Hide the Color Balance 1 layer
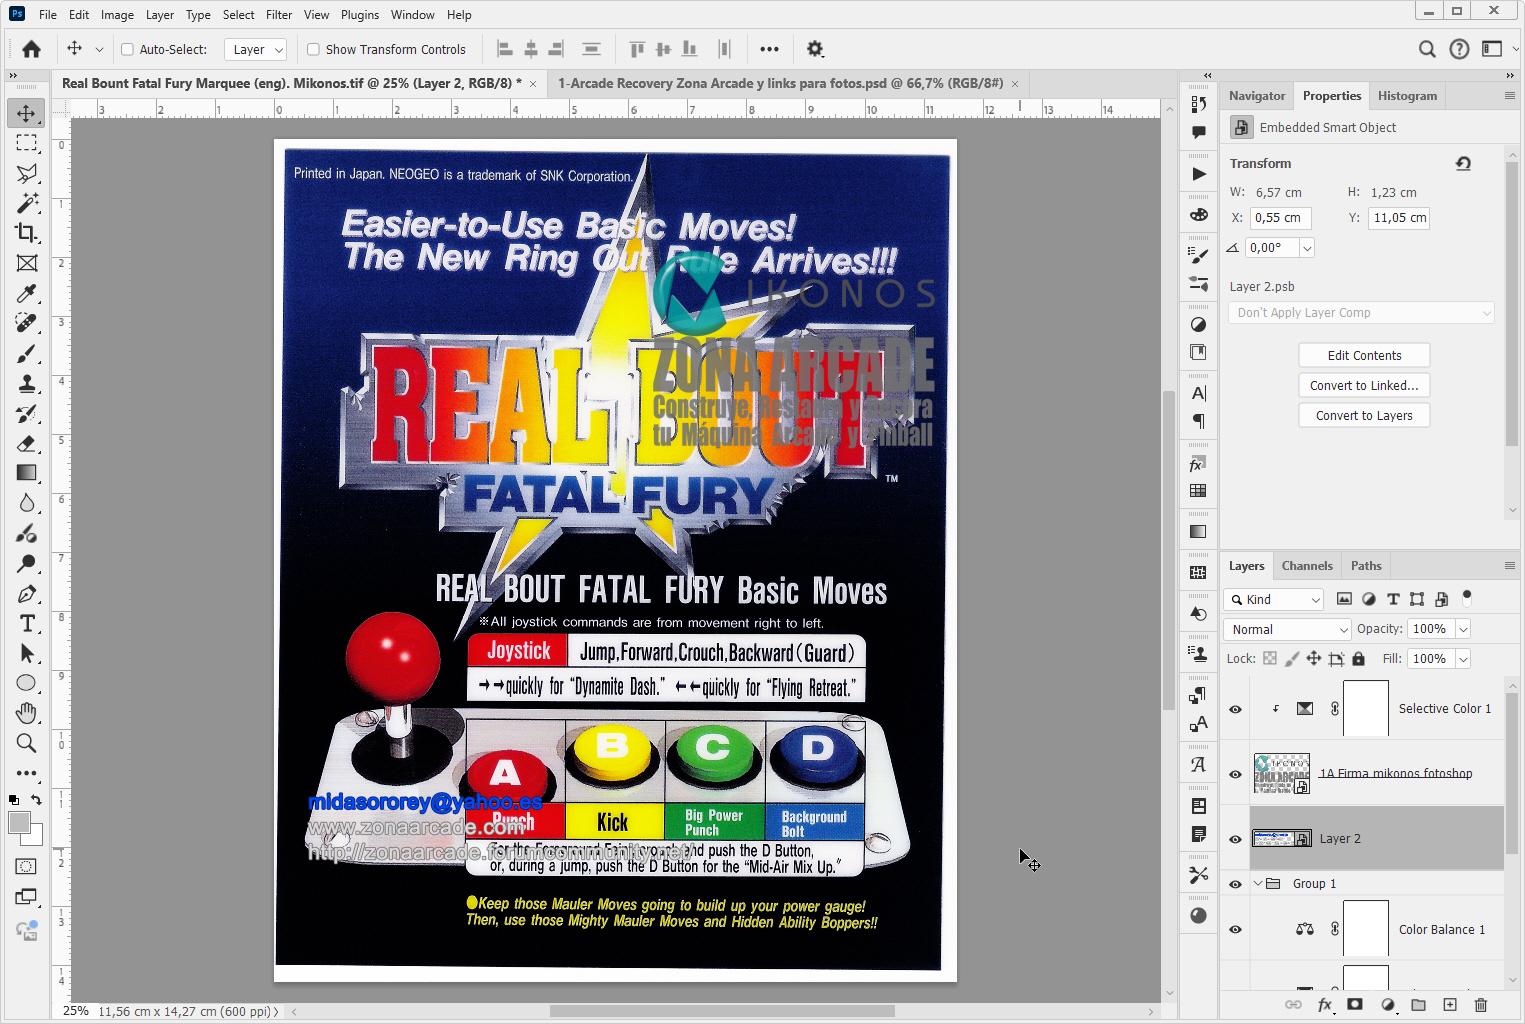1525x1024 pixels. 1235,929
